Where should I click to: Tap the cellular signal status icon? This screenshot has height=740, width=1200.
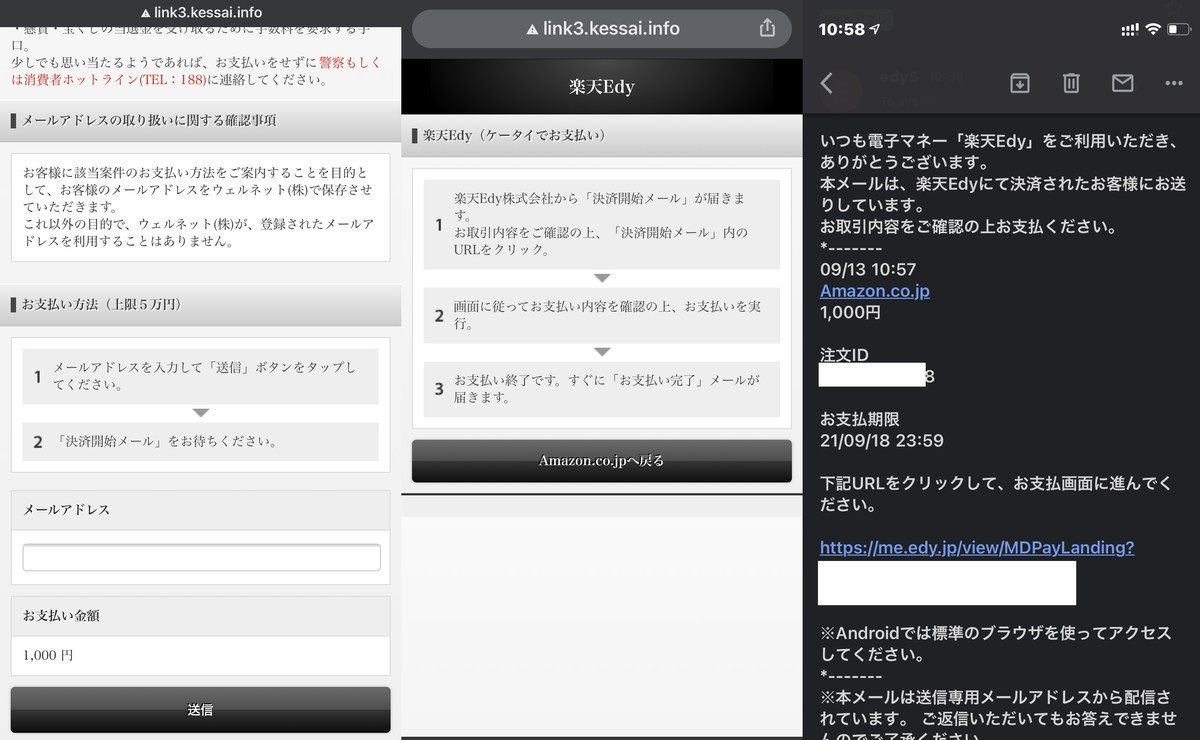1129,30
